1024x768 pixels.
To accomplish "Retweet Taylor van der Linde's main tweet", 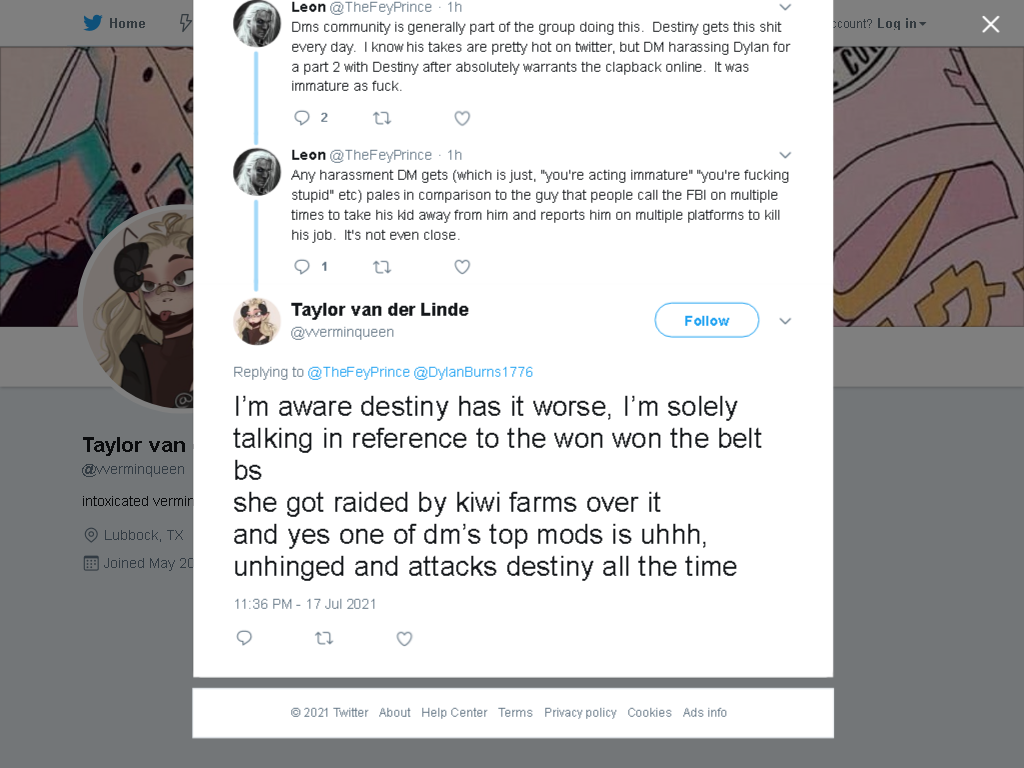I will pos(324,638).
